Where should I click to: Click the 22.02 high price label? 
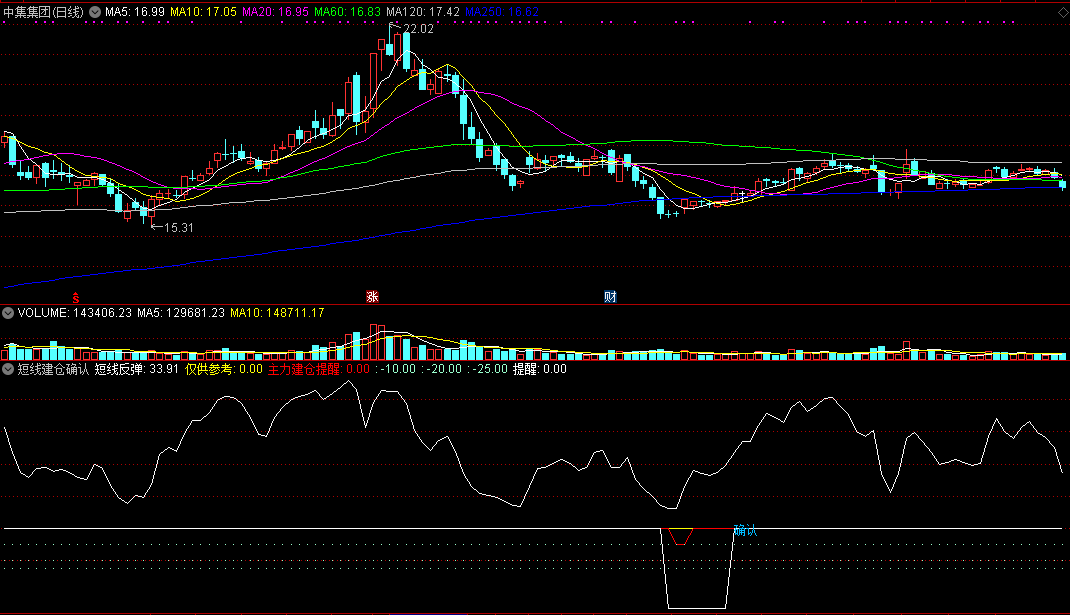click(x=418, y=29)
